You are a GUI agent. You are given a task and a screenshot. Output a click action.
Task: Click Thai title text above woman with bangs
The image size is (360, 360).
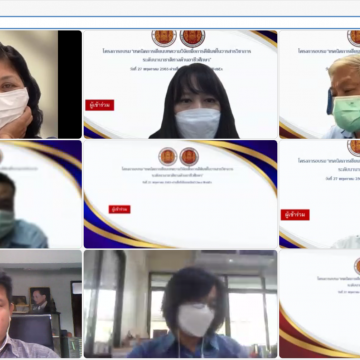click(x=177, y=56)
